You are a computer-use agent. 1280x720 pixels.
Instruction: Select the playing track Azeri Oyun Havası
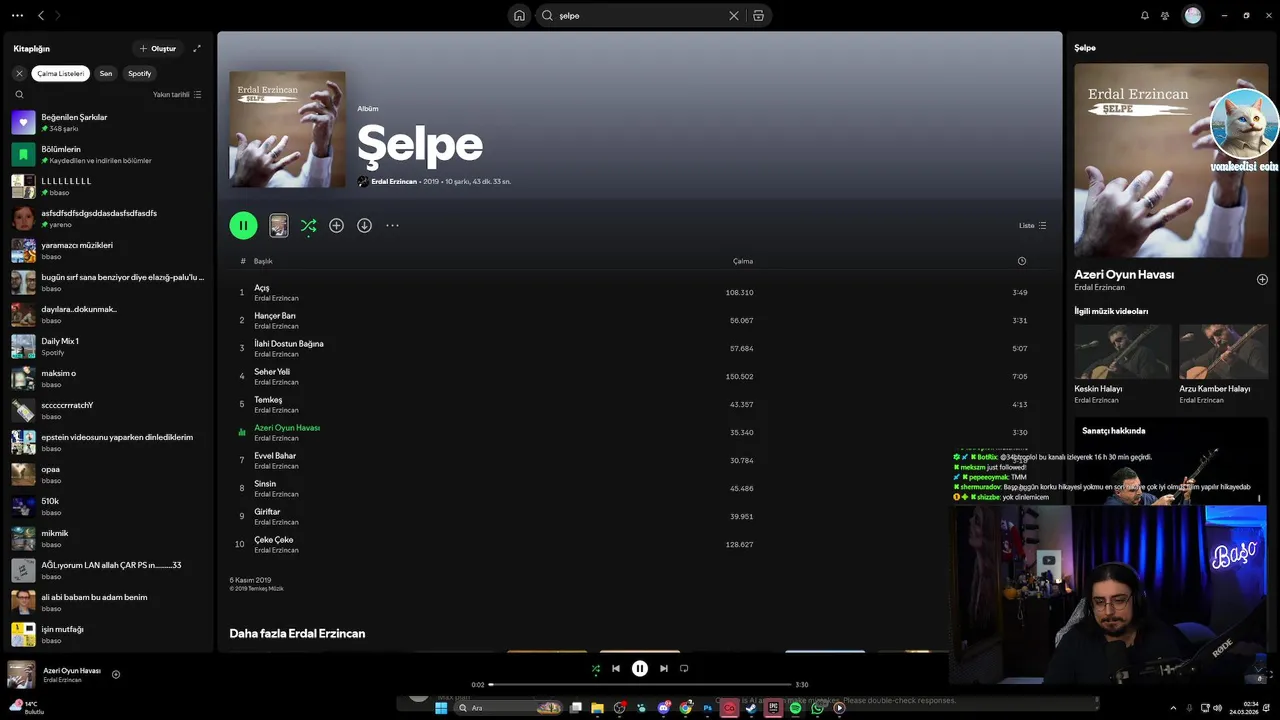point(639,432)
